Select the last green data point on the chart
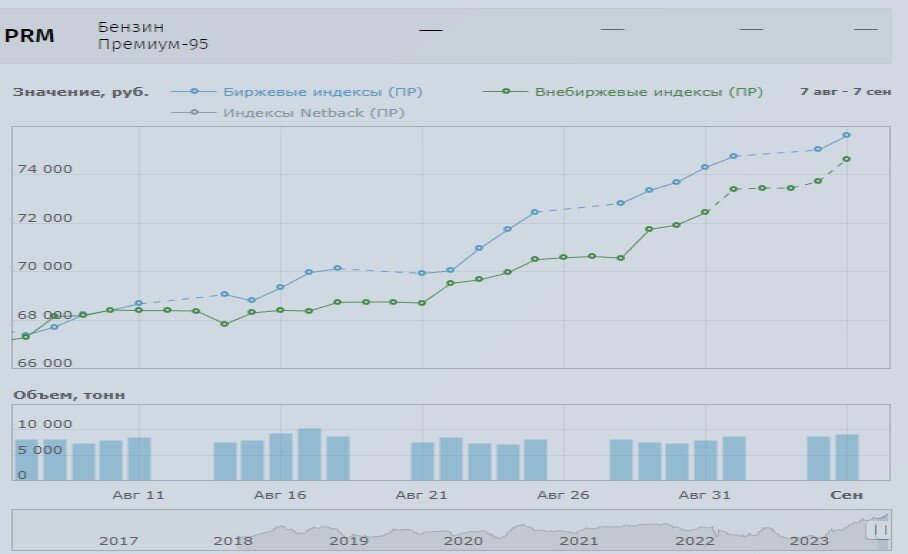Screen dimensions: 908x554 pos(846,159)
